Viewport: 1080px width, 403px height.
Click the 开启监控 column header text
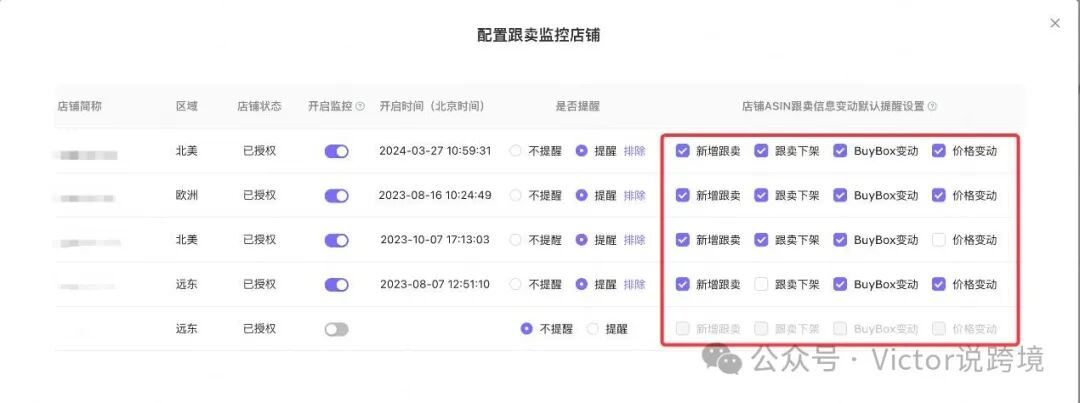[x=330, y=107]
